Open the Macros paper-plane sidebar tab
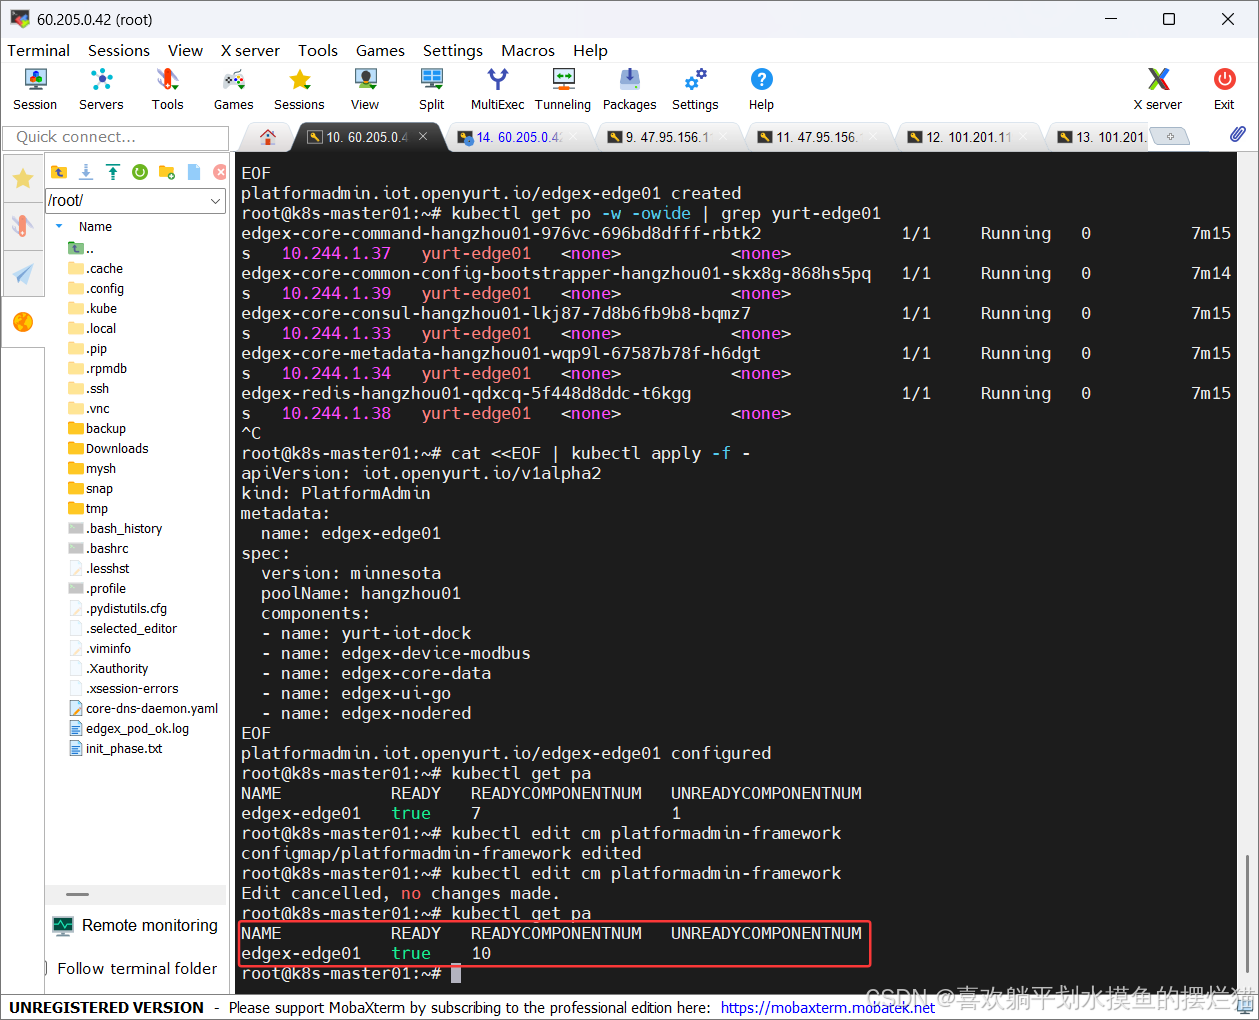 point(23,273)
